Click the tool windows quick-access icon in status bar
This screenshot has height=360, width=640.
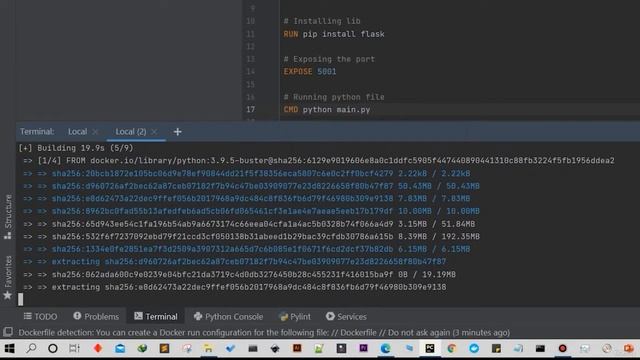coord(8,332)
